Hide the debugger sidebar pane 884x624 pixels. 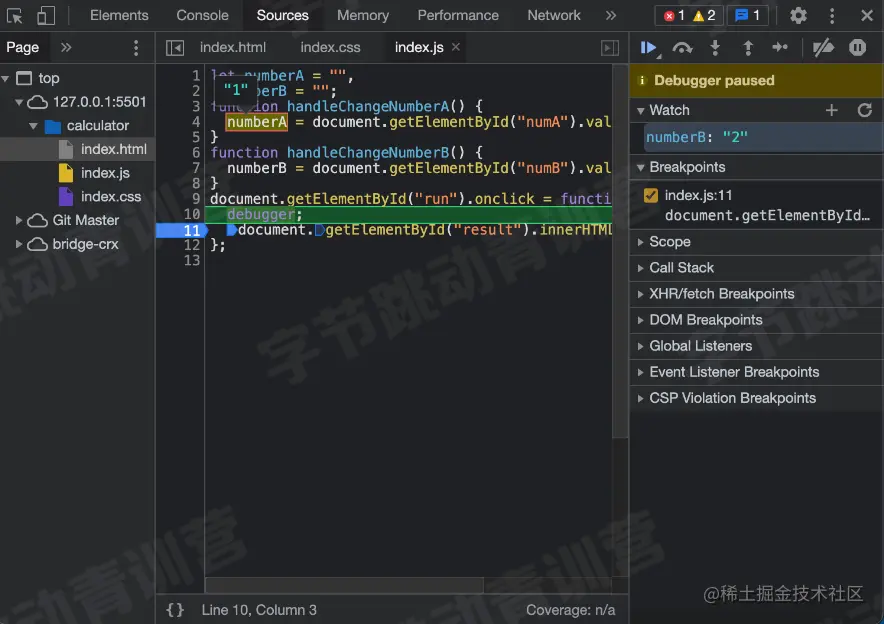point(610,48)
